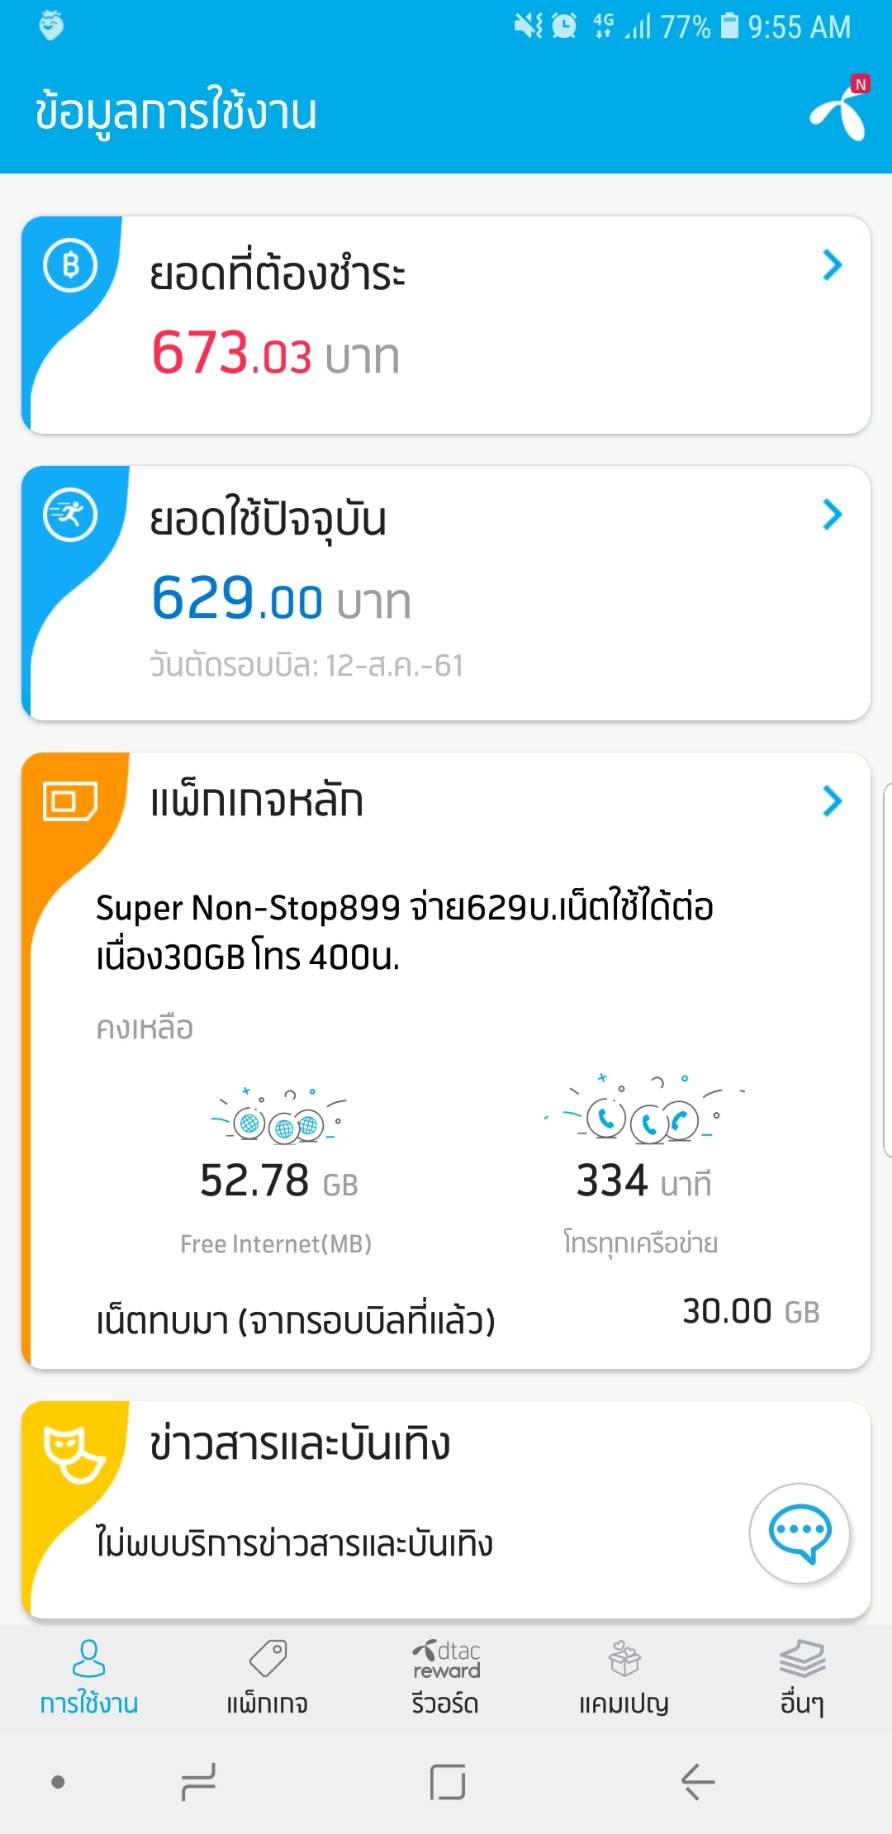Screen dimensions: 892x1834
Task: Tap the orange main package icon
Action: tap(70, 801)
